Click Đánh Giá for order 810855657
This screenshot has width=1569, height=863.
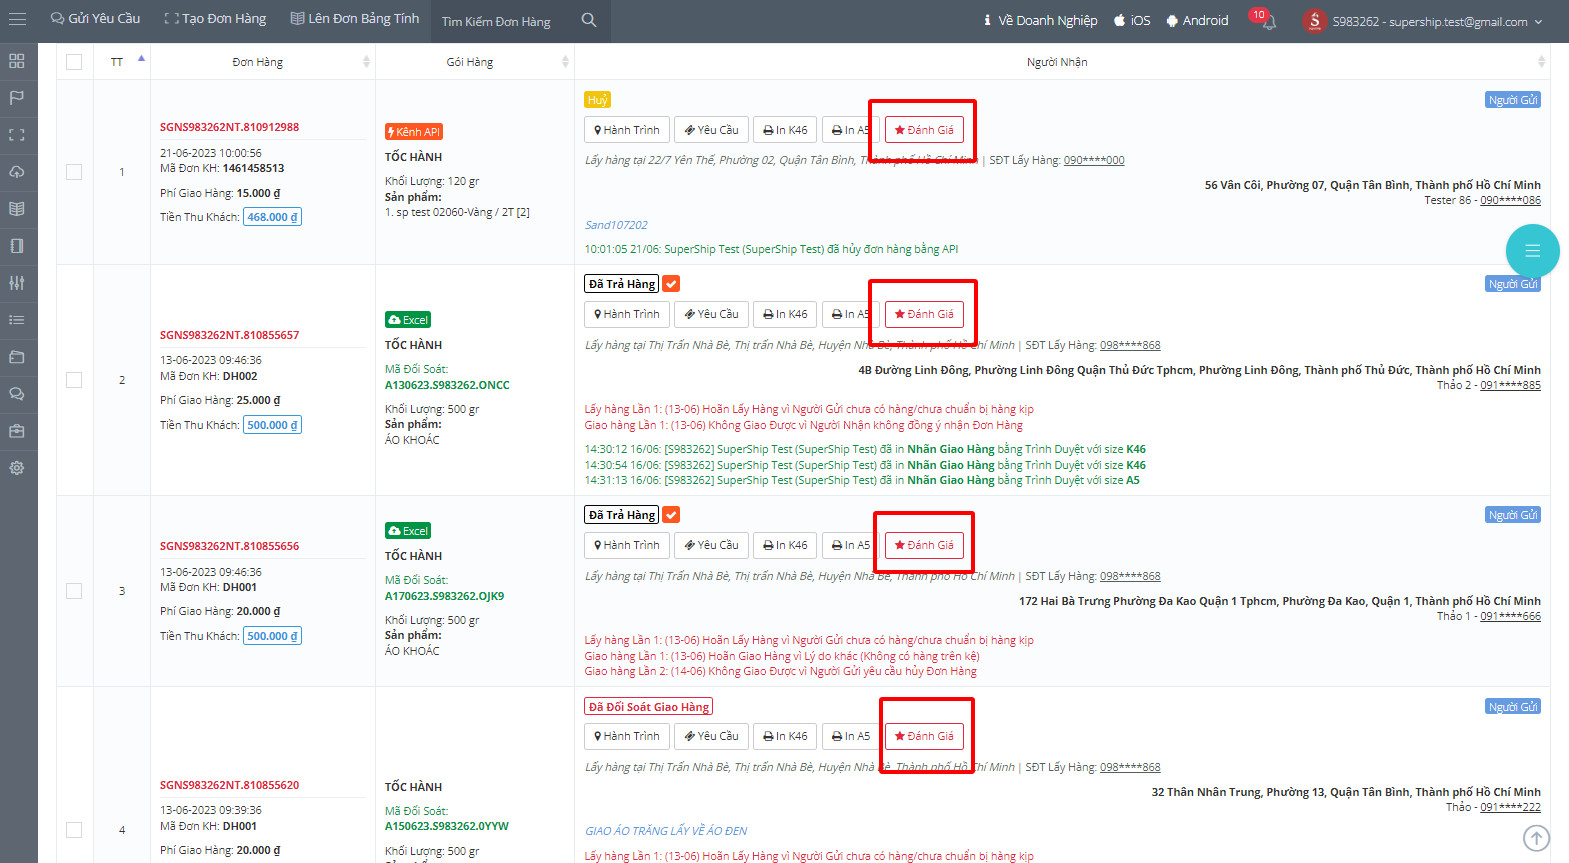coord(924,314)
